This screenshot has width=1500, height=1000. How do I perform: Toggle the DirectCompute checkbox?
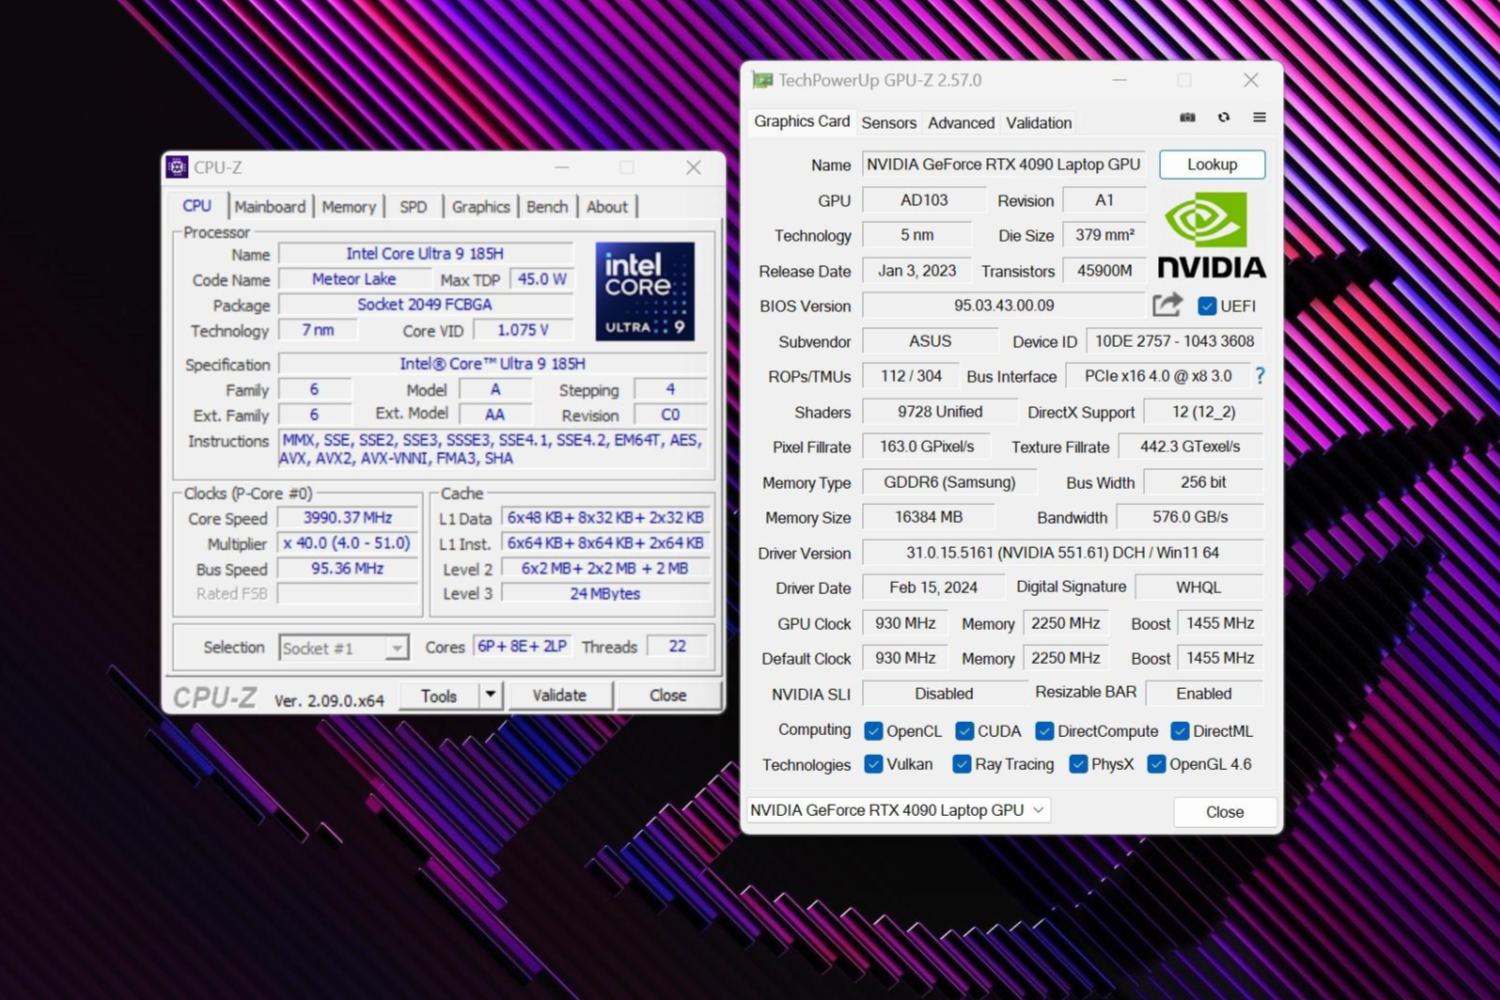pos(1045,731)
